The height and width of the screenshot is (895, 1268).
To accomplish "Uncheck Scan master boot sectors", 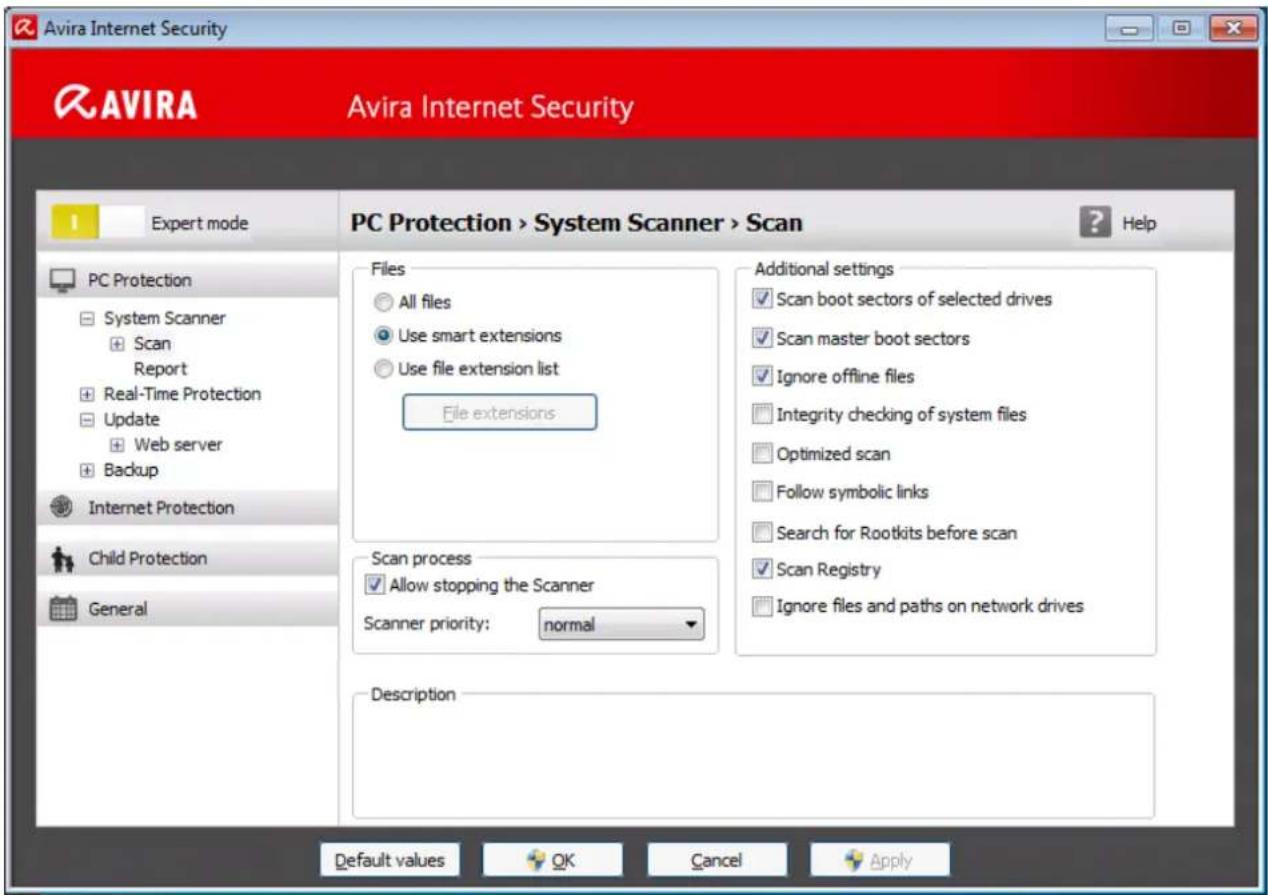I will coord(762,338).
